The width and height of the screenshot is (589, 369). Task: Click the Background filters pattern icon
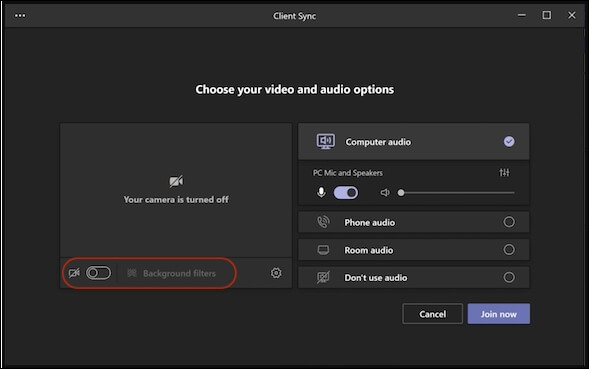[x=131, y=273]
